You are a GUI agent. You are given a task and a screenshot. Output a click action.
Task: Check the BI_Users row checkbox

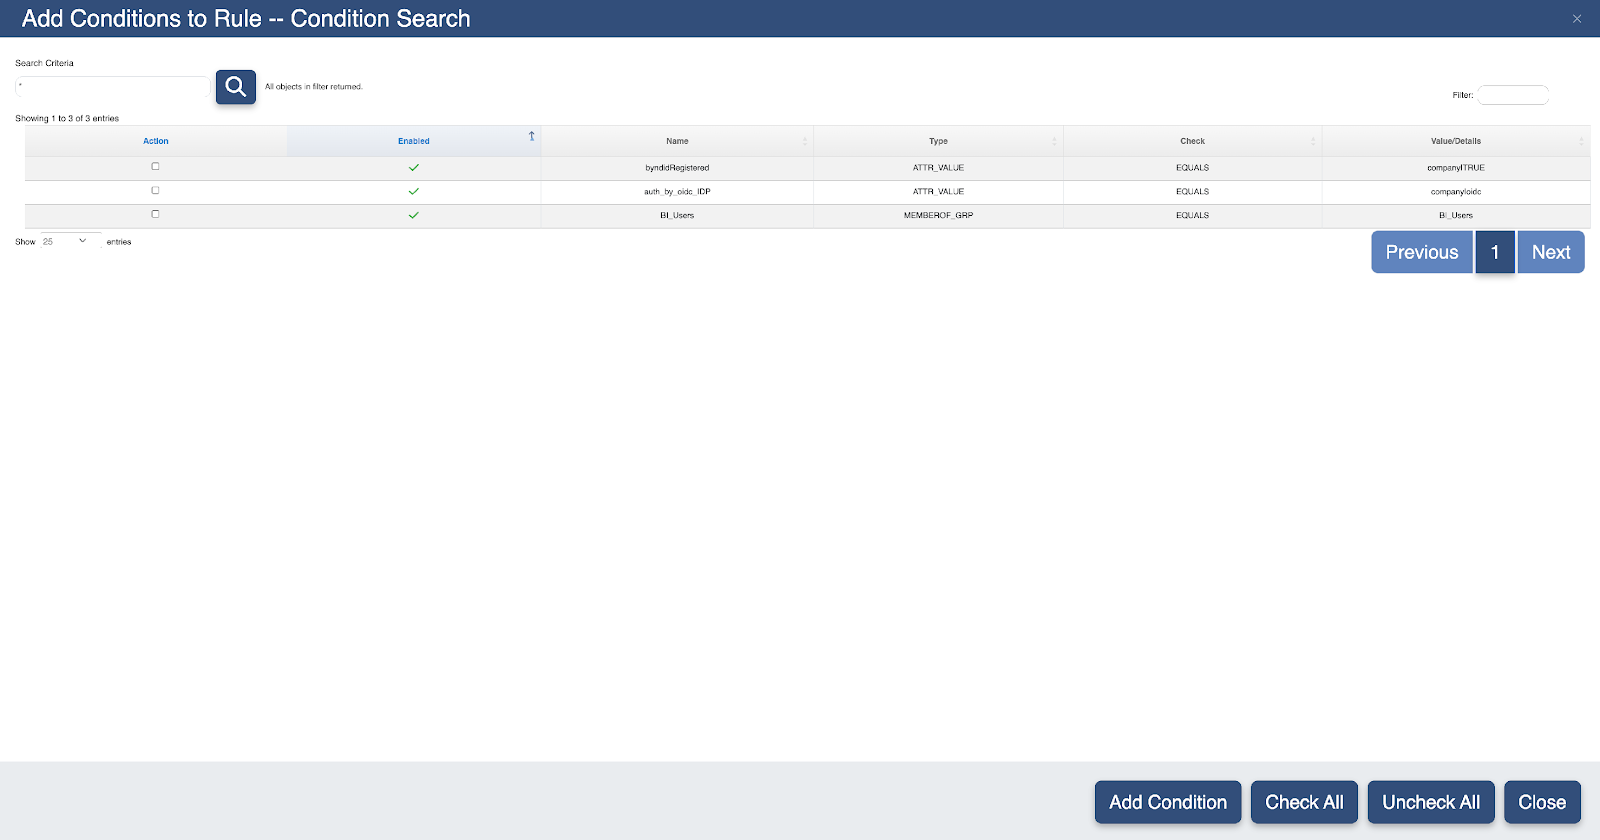point(155,214)
